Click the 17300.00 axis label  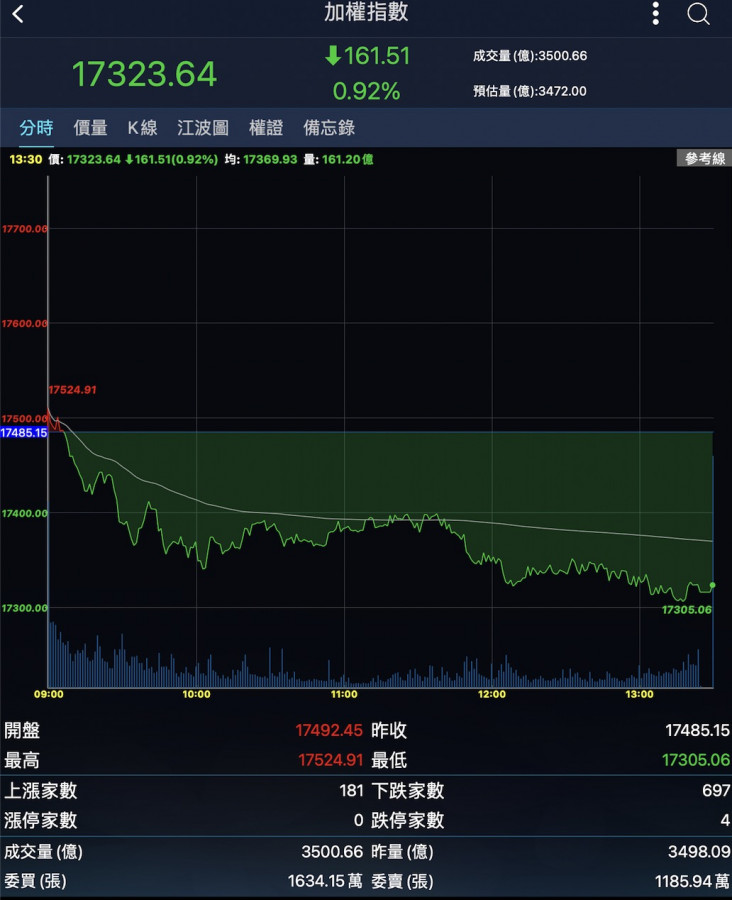point(24,608)
